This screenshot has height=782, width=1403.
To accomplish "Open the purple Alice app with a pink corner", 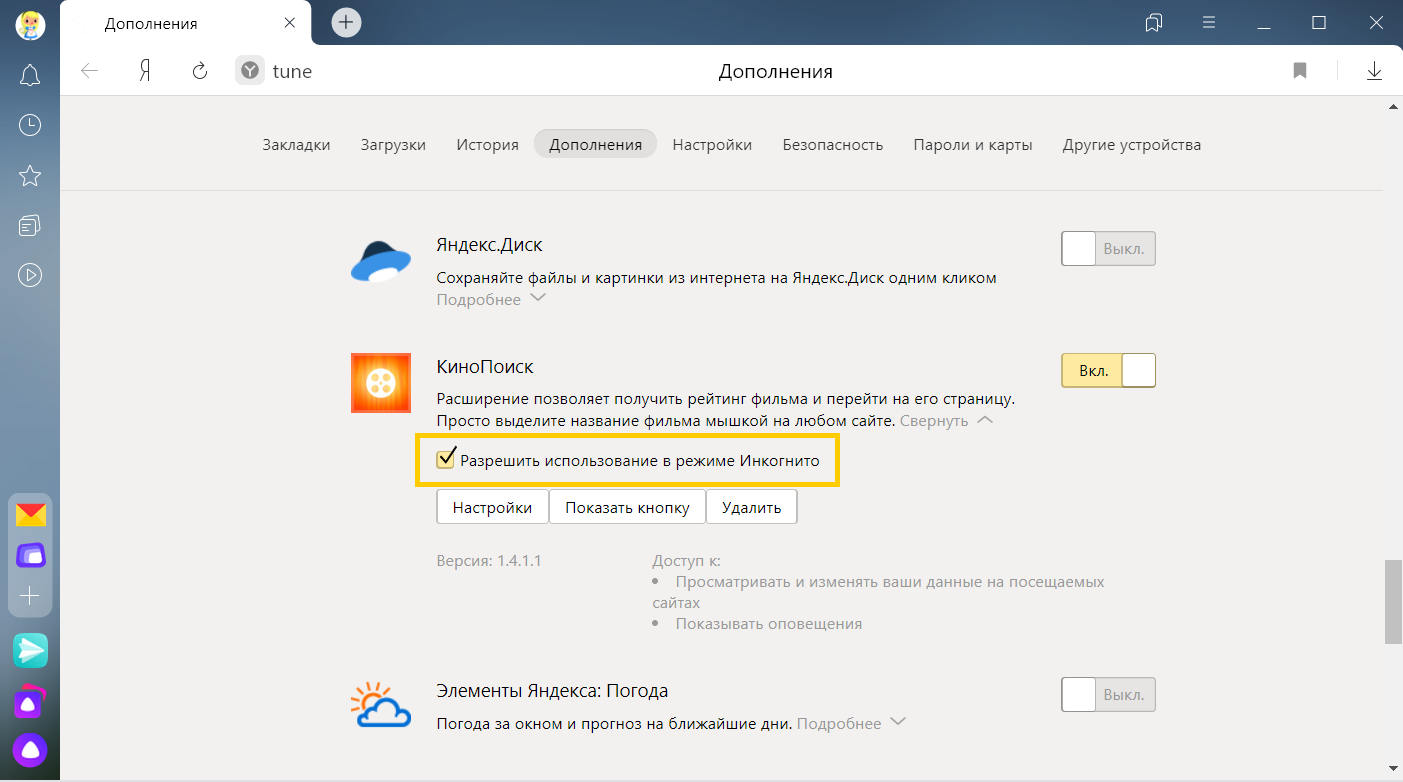I will pos(28,702).
